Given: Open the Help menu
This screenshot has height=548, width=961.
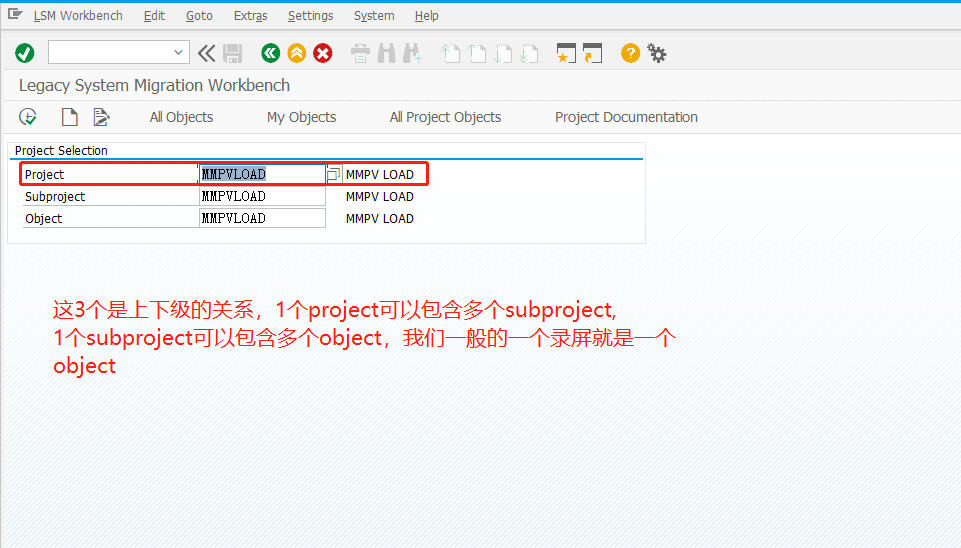Looking at the screenshot, I should click(427, 15).
